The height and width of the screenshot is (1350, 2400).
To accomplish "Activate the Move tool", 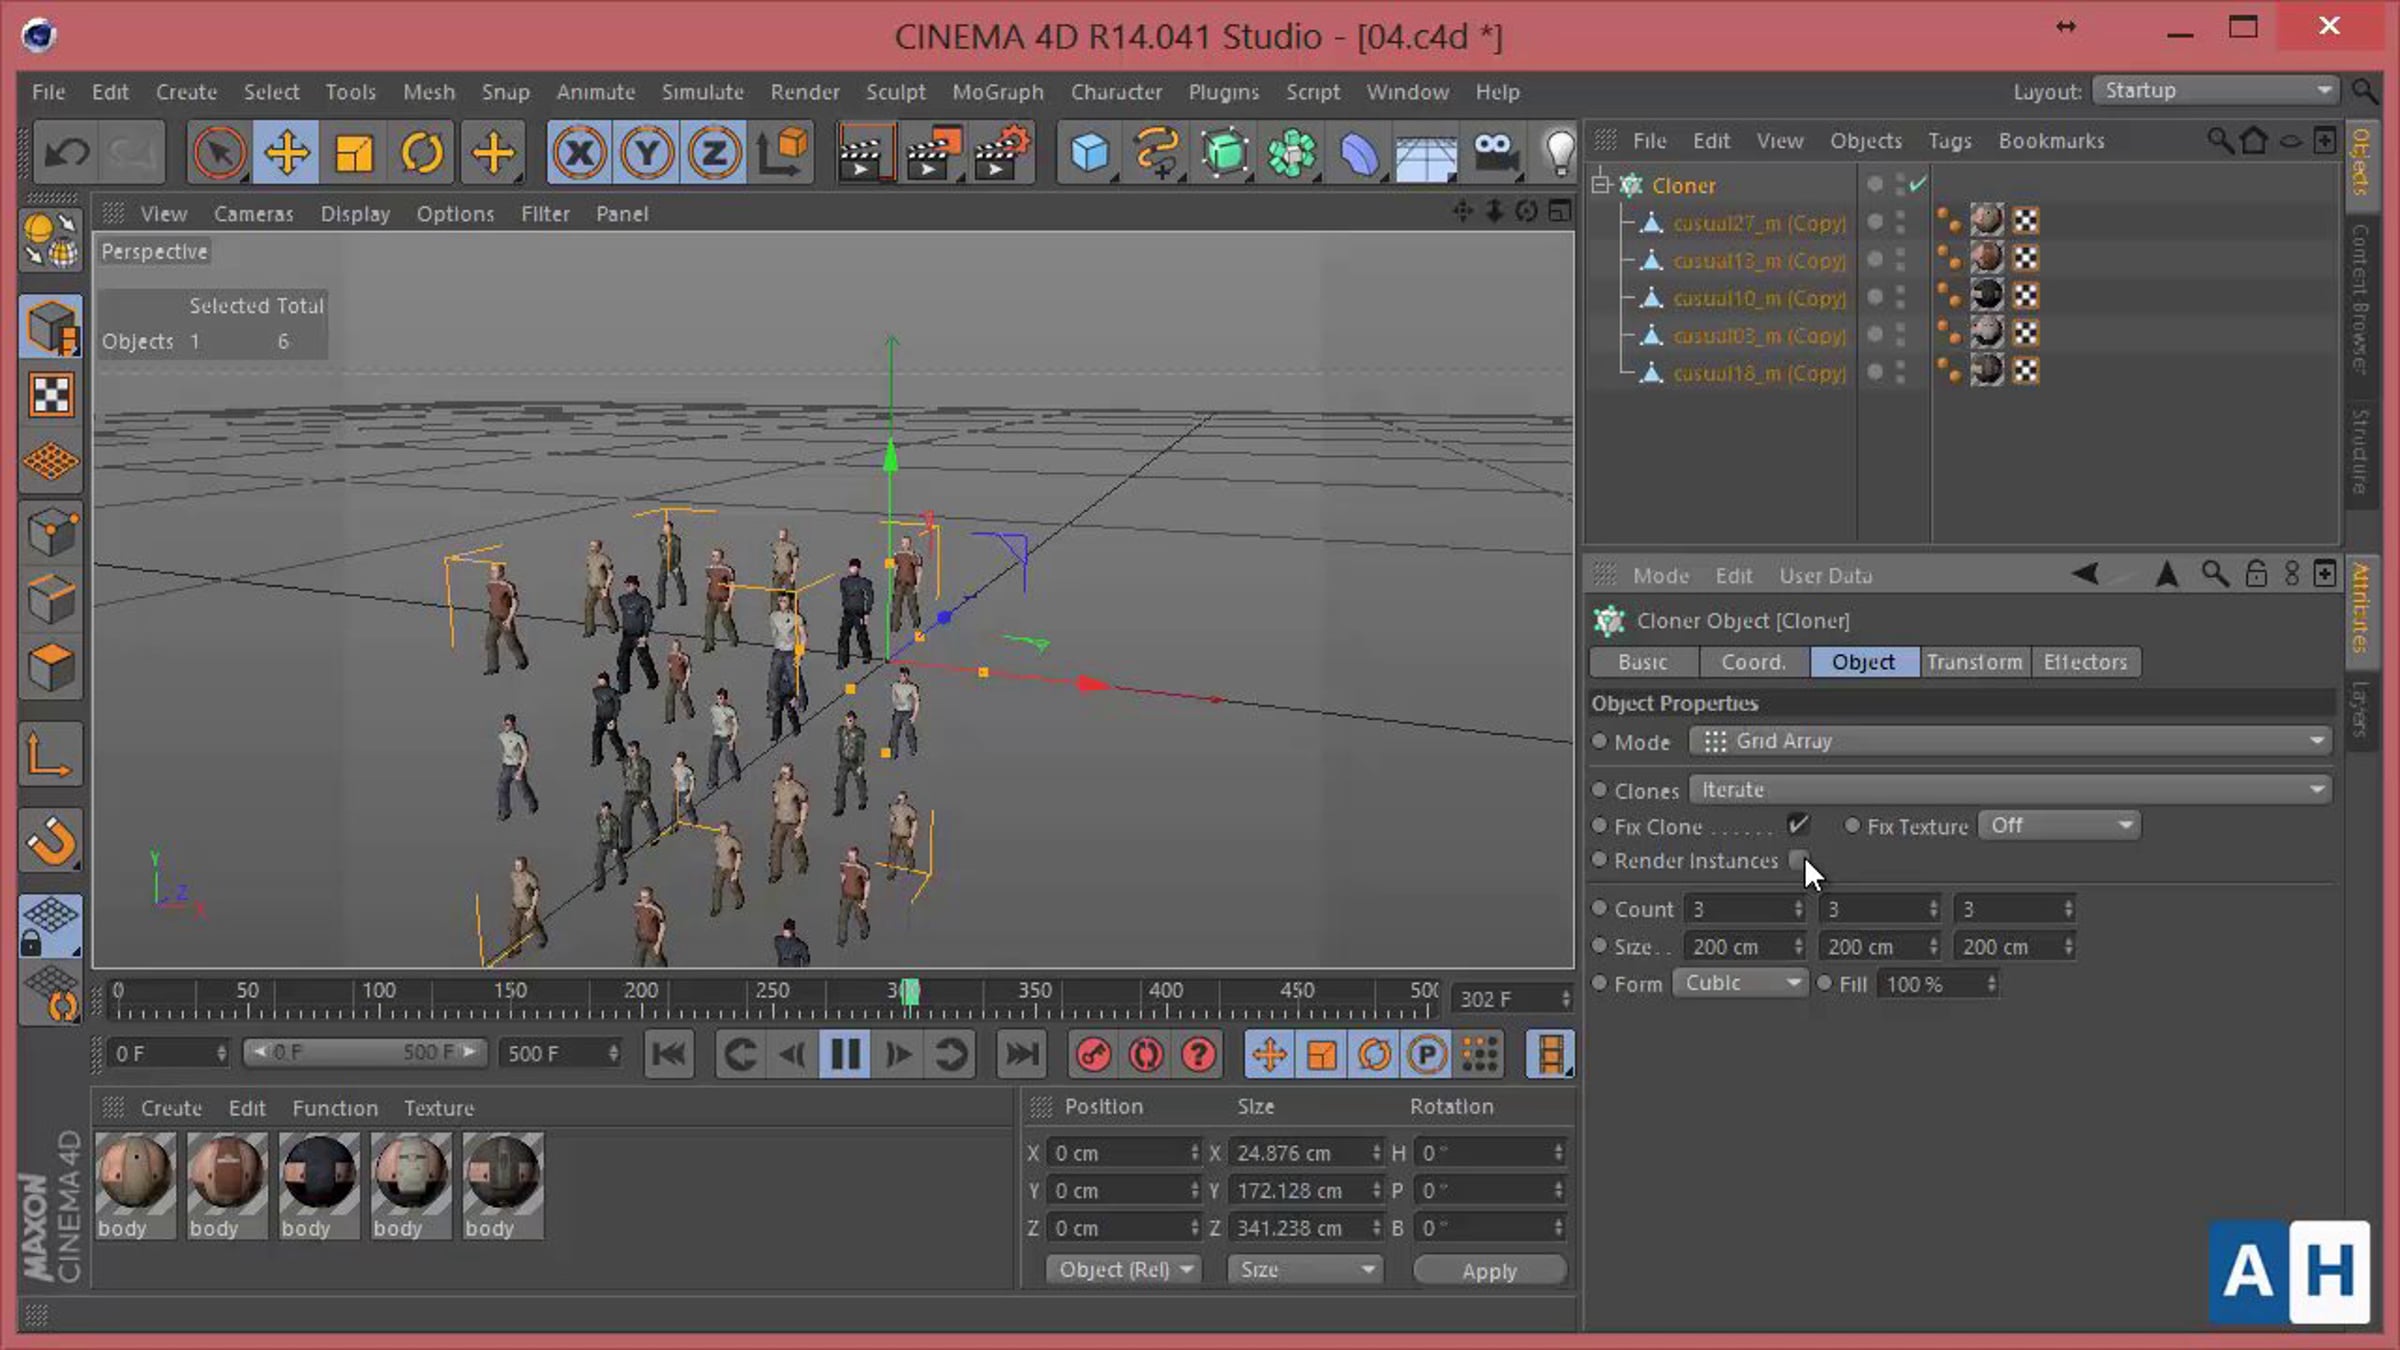I will click(286, 153).
